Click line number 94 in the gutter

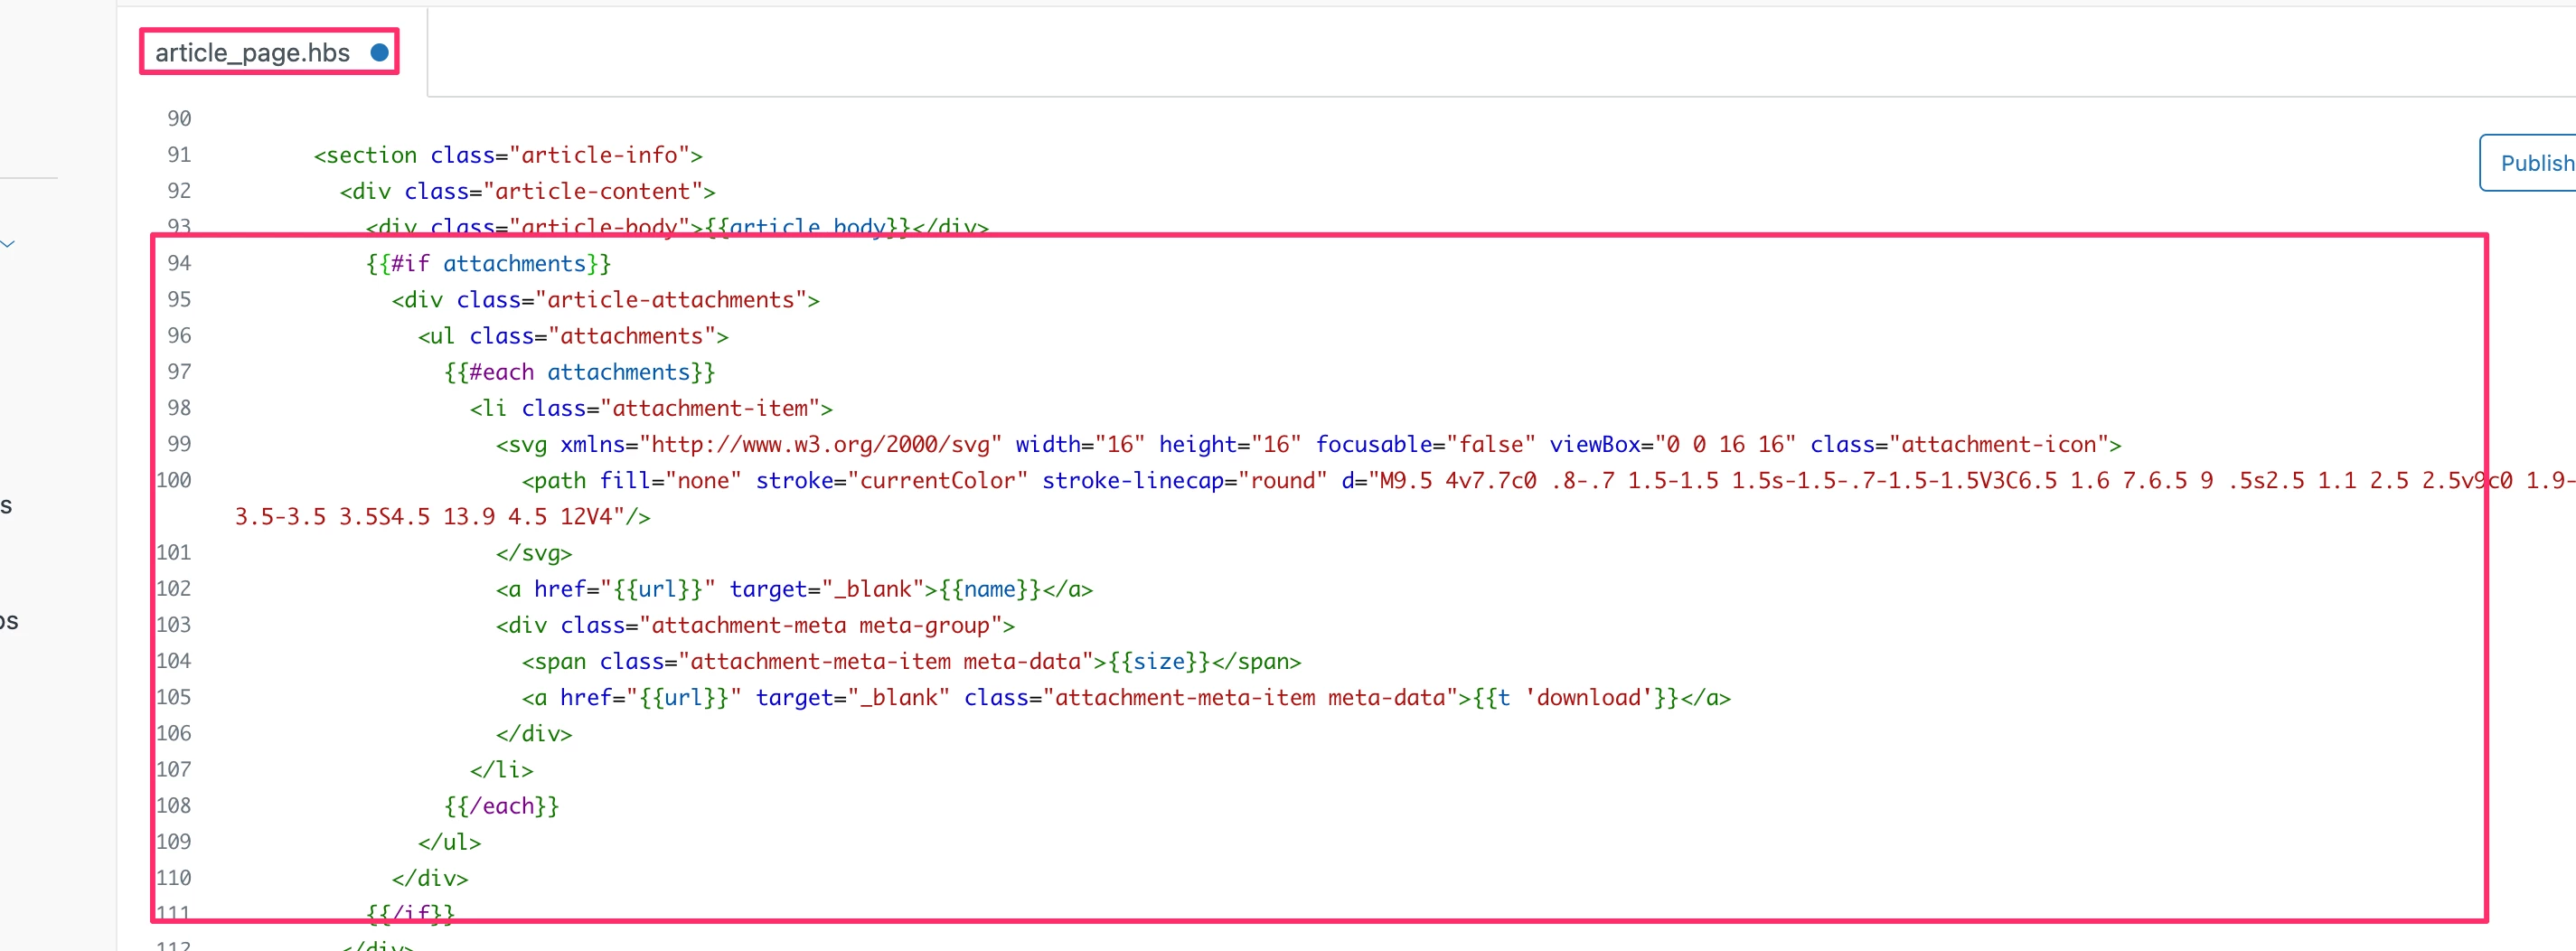point(179,263)
